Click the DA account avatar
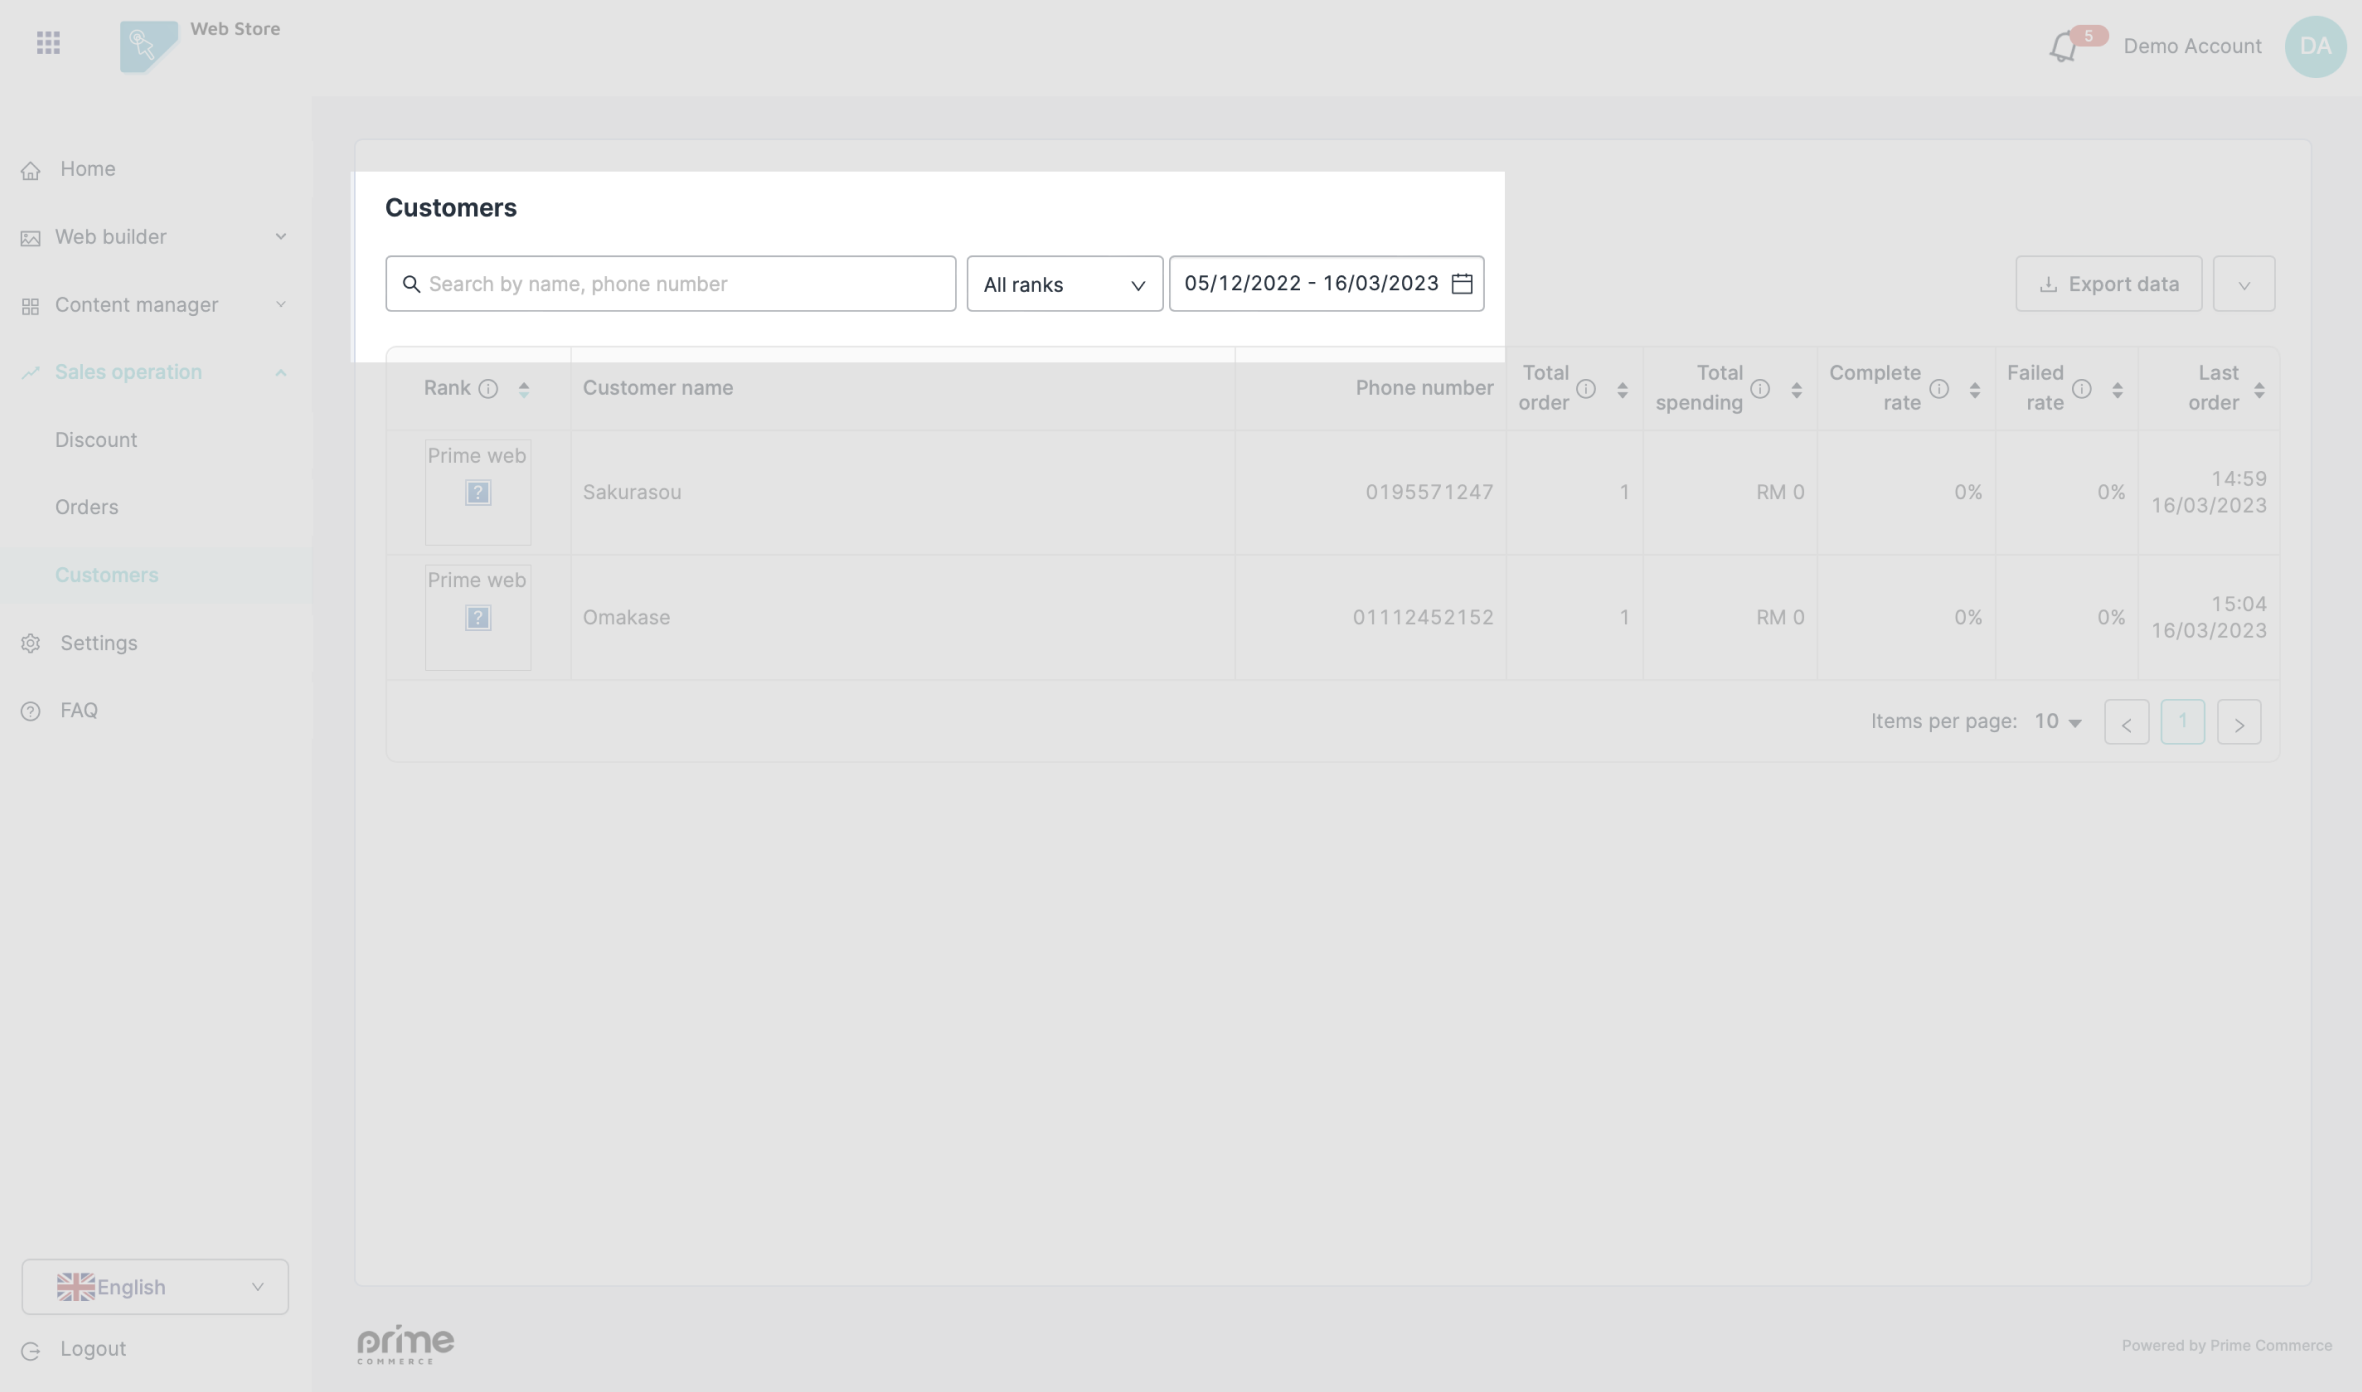Screen dimensions: 2362x1392 2315,46
